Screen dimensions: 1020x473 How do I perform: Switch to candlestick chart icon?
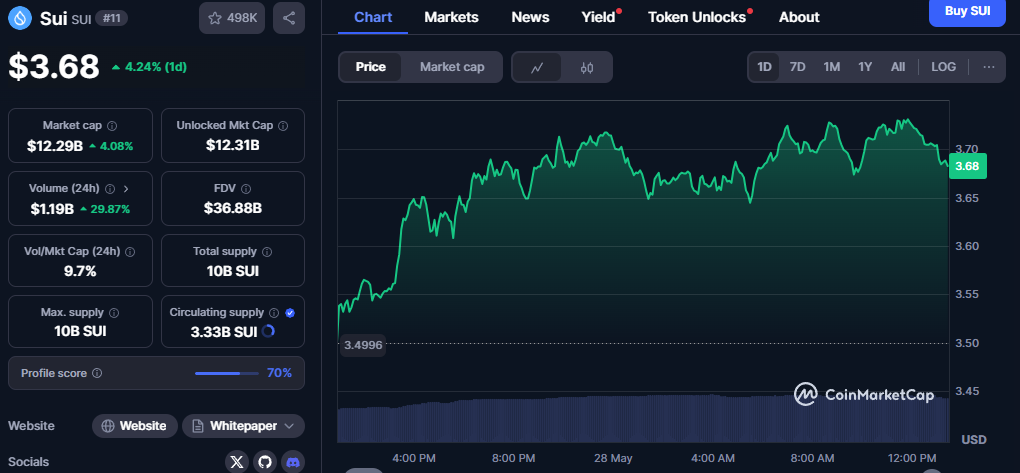click(587, 67)
